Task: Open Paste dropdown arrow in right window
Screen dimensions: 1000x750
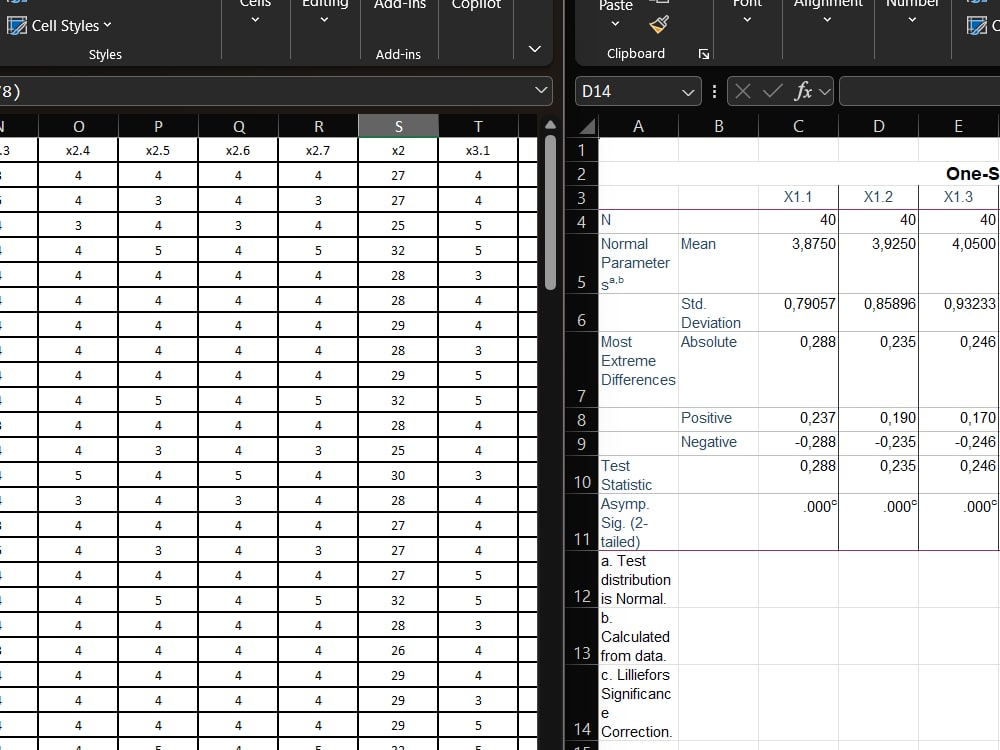Action: [x=615, y=24]
